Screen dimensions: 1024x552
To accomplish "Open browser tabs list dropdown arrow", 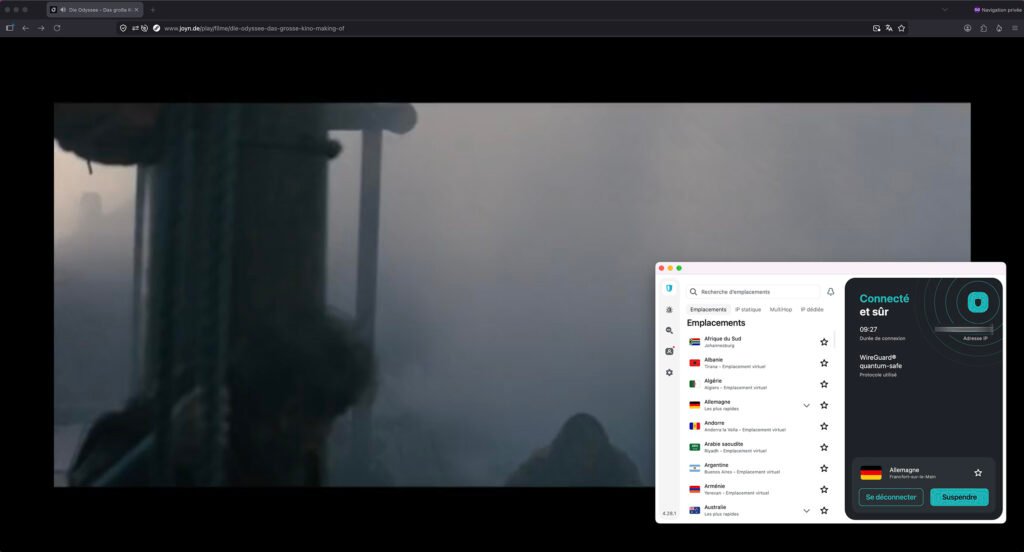I will click(x=944, y=10).
